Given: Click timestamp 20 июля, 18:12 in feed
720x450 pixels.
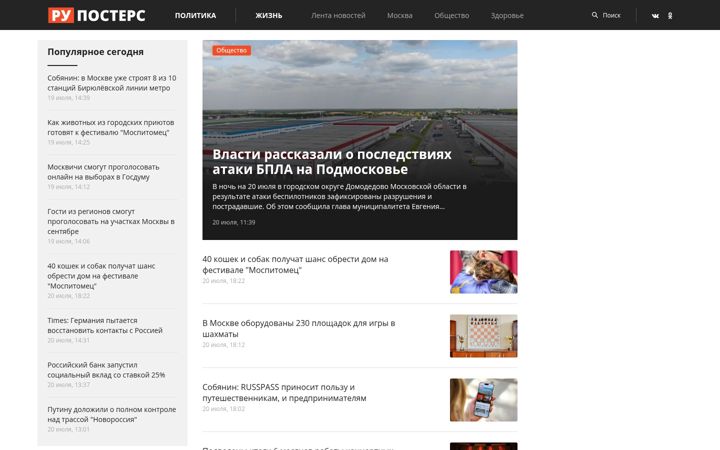Looking at the screenshot, I should pos(224,344).
